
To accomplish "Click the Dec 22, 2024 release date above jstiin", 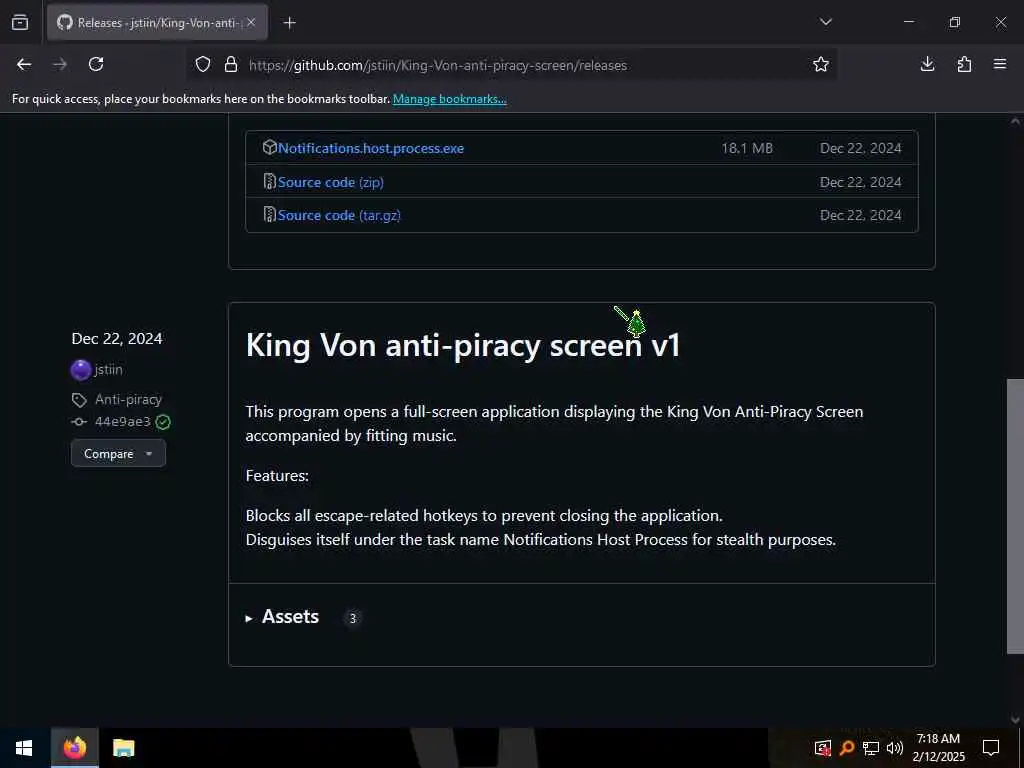I will [x=117, y=338].
